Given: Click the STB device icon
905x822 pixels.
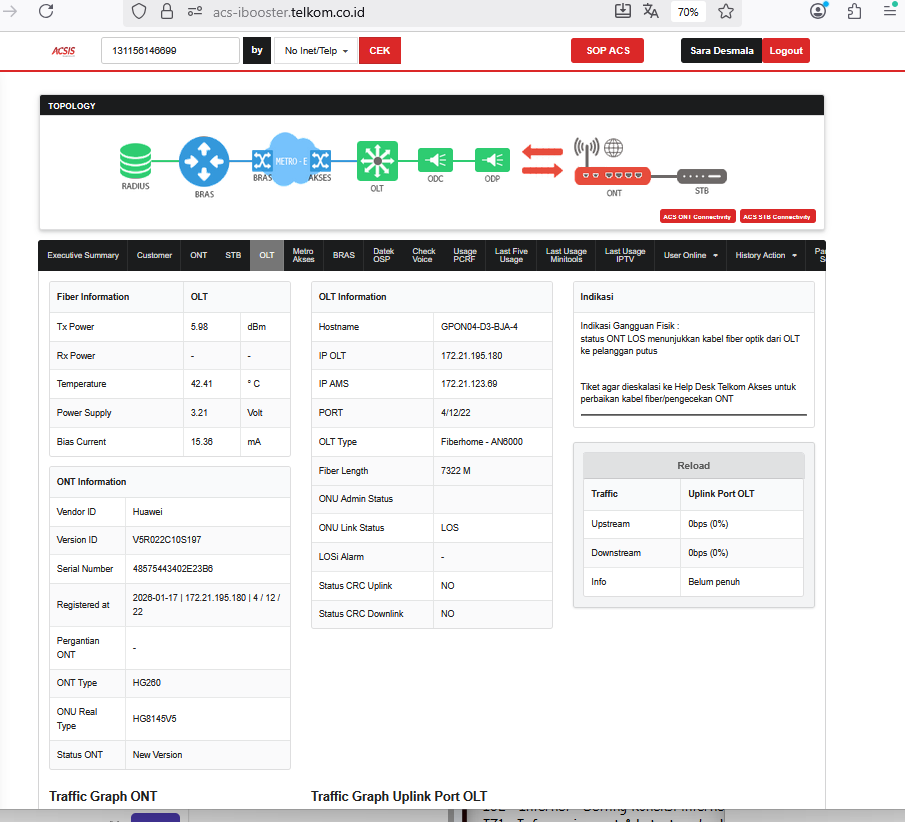Looking at the screenshot, I should tap(702, 176).
